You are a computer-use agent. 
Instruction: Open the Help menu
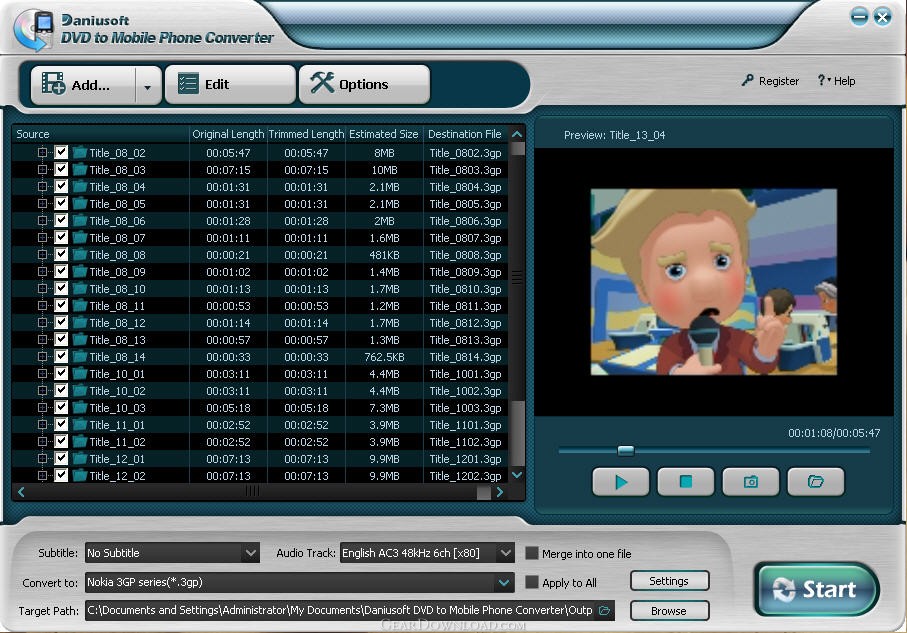tap(836, 80)
